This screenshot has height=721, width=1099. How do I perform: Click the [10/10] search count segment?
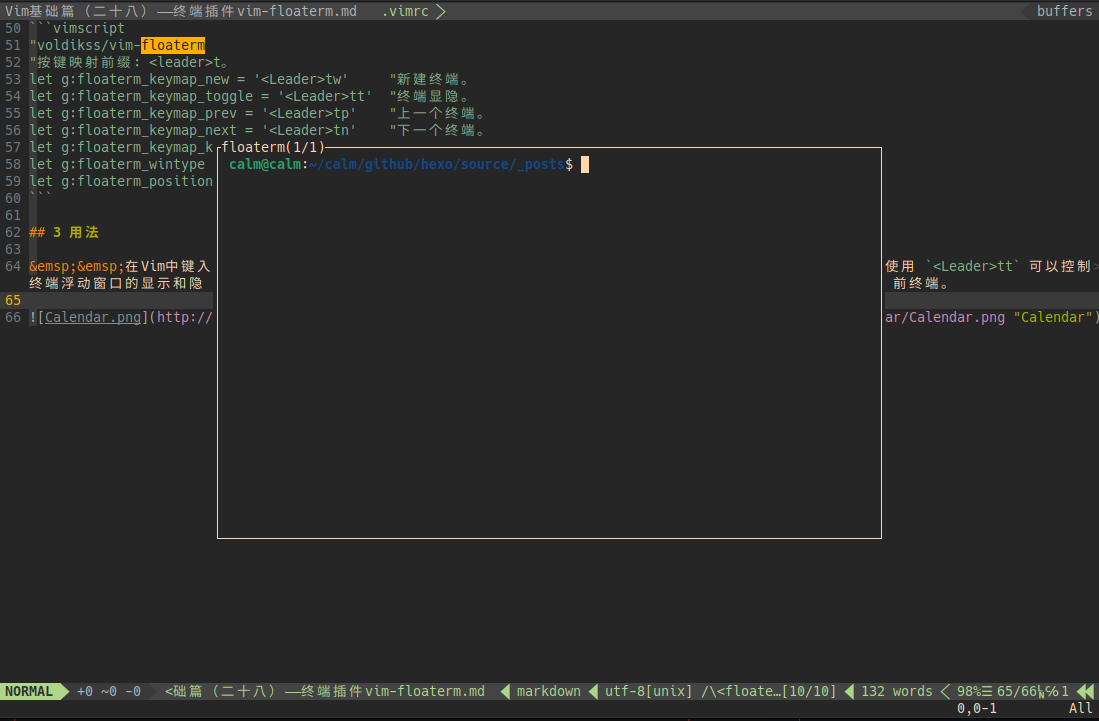point(810,692)
